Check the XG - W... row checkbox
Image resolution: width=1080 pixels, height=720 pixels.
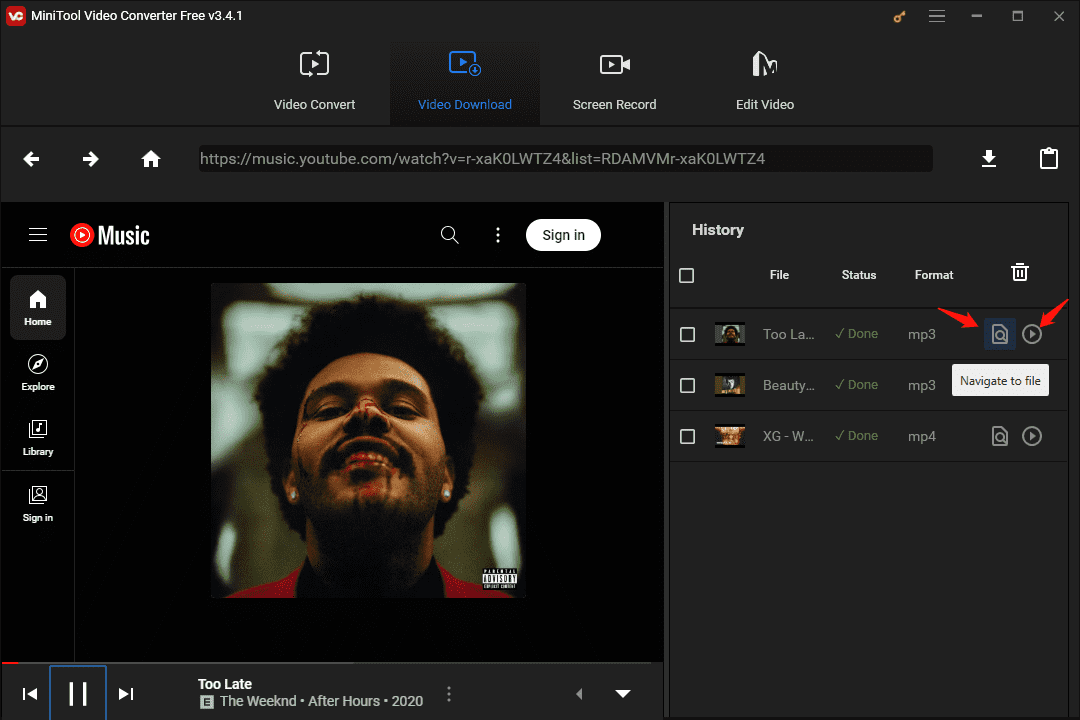[687, 436]
